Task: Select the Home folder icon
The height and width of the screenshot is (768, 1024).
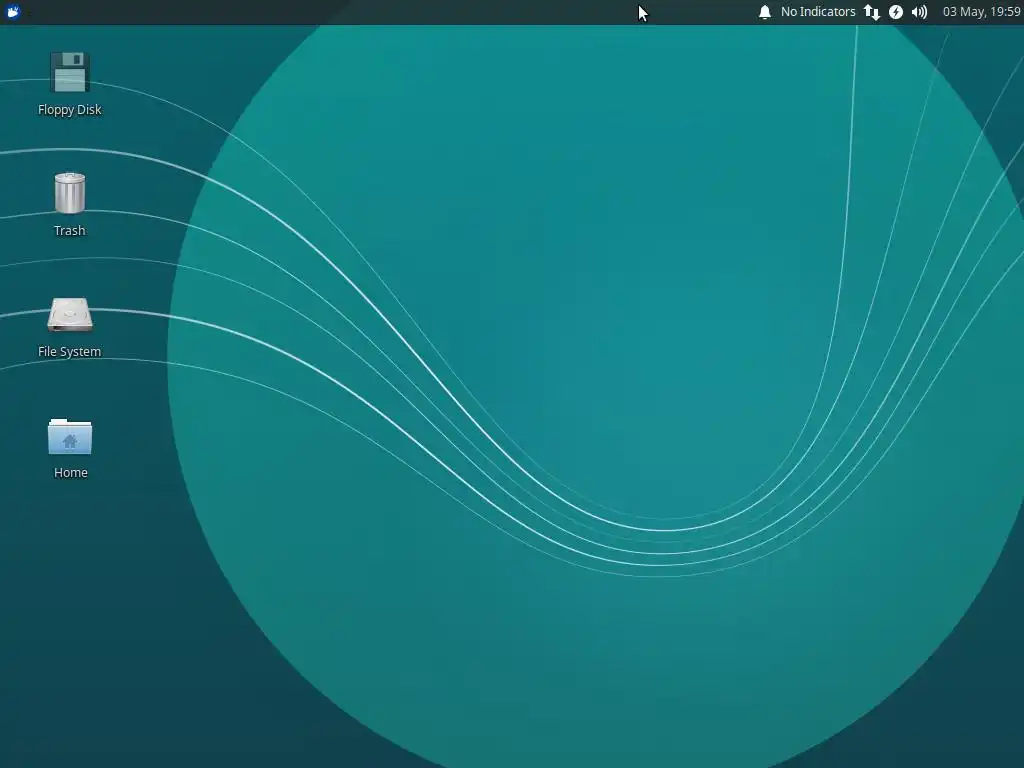Action: pyautogui.click(x=70, y=436)
